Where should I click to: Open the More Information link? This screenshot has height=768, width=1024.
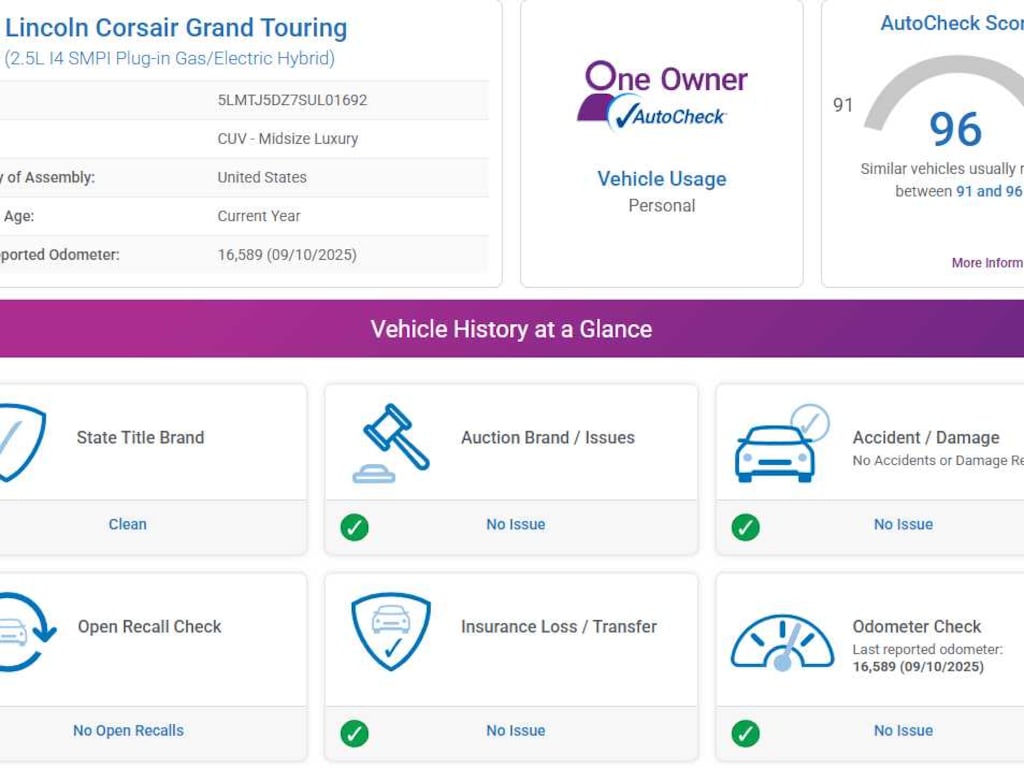click(x=986, y=263)
